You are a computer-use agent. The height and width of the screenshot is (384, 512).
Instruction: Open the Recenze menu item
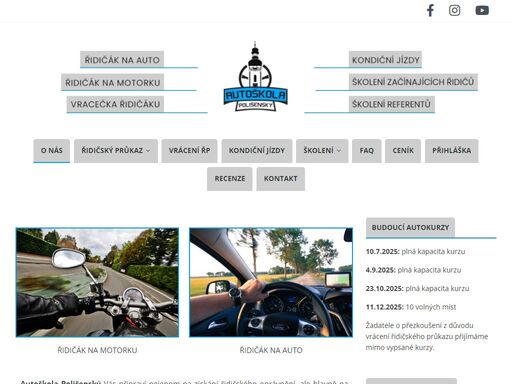[230, 179]
